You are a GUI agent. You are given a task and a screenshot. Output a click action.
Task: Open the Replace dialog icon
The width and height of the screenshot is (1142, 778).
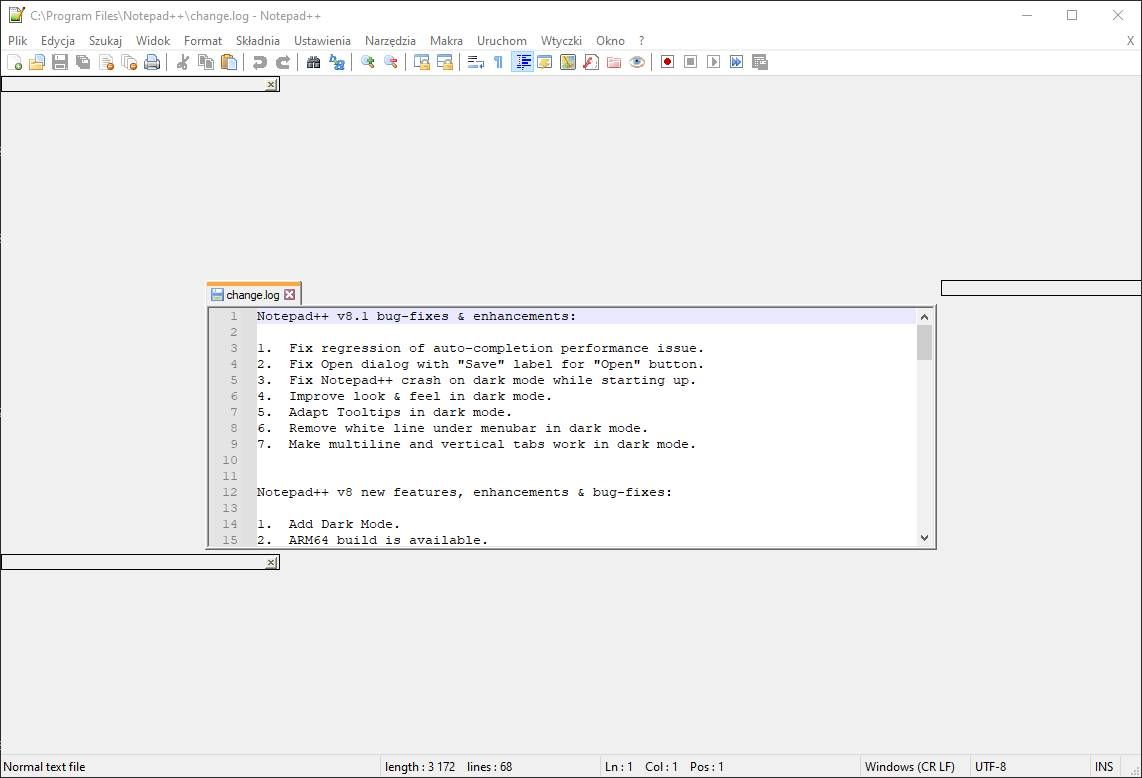click(x=336, y=63)
